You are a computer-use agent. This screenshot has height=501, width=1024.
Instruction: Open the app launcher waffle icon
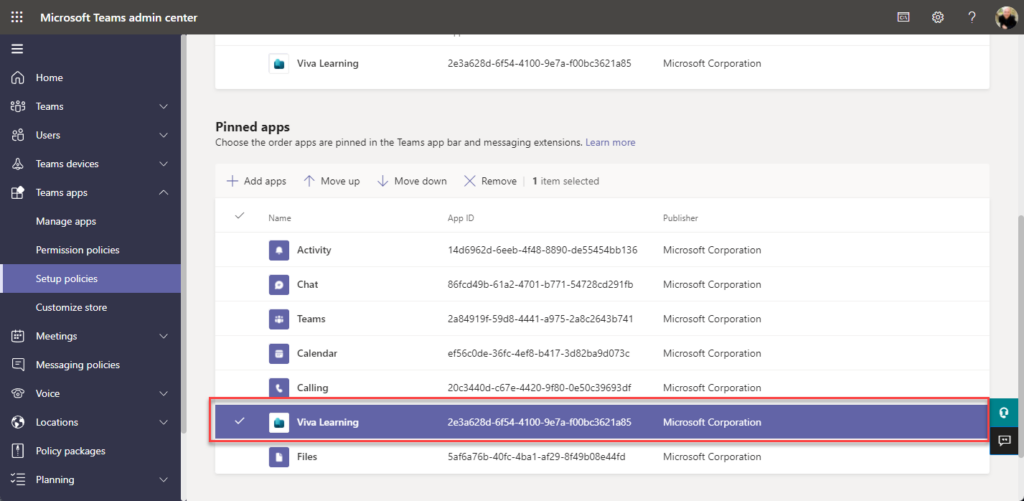pyautogui.click(x=17, y=17)
